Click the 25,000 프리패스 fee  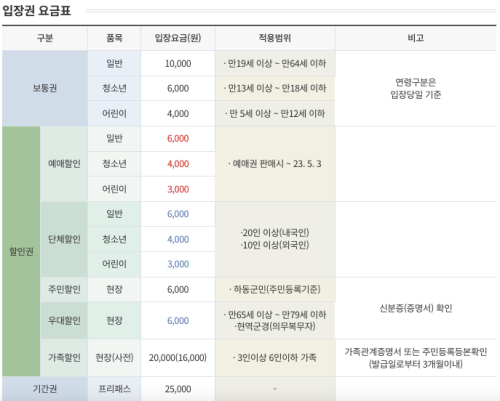pyautogui.click(x=178, y=389)
